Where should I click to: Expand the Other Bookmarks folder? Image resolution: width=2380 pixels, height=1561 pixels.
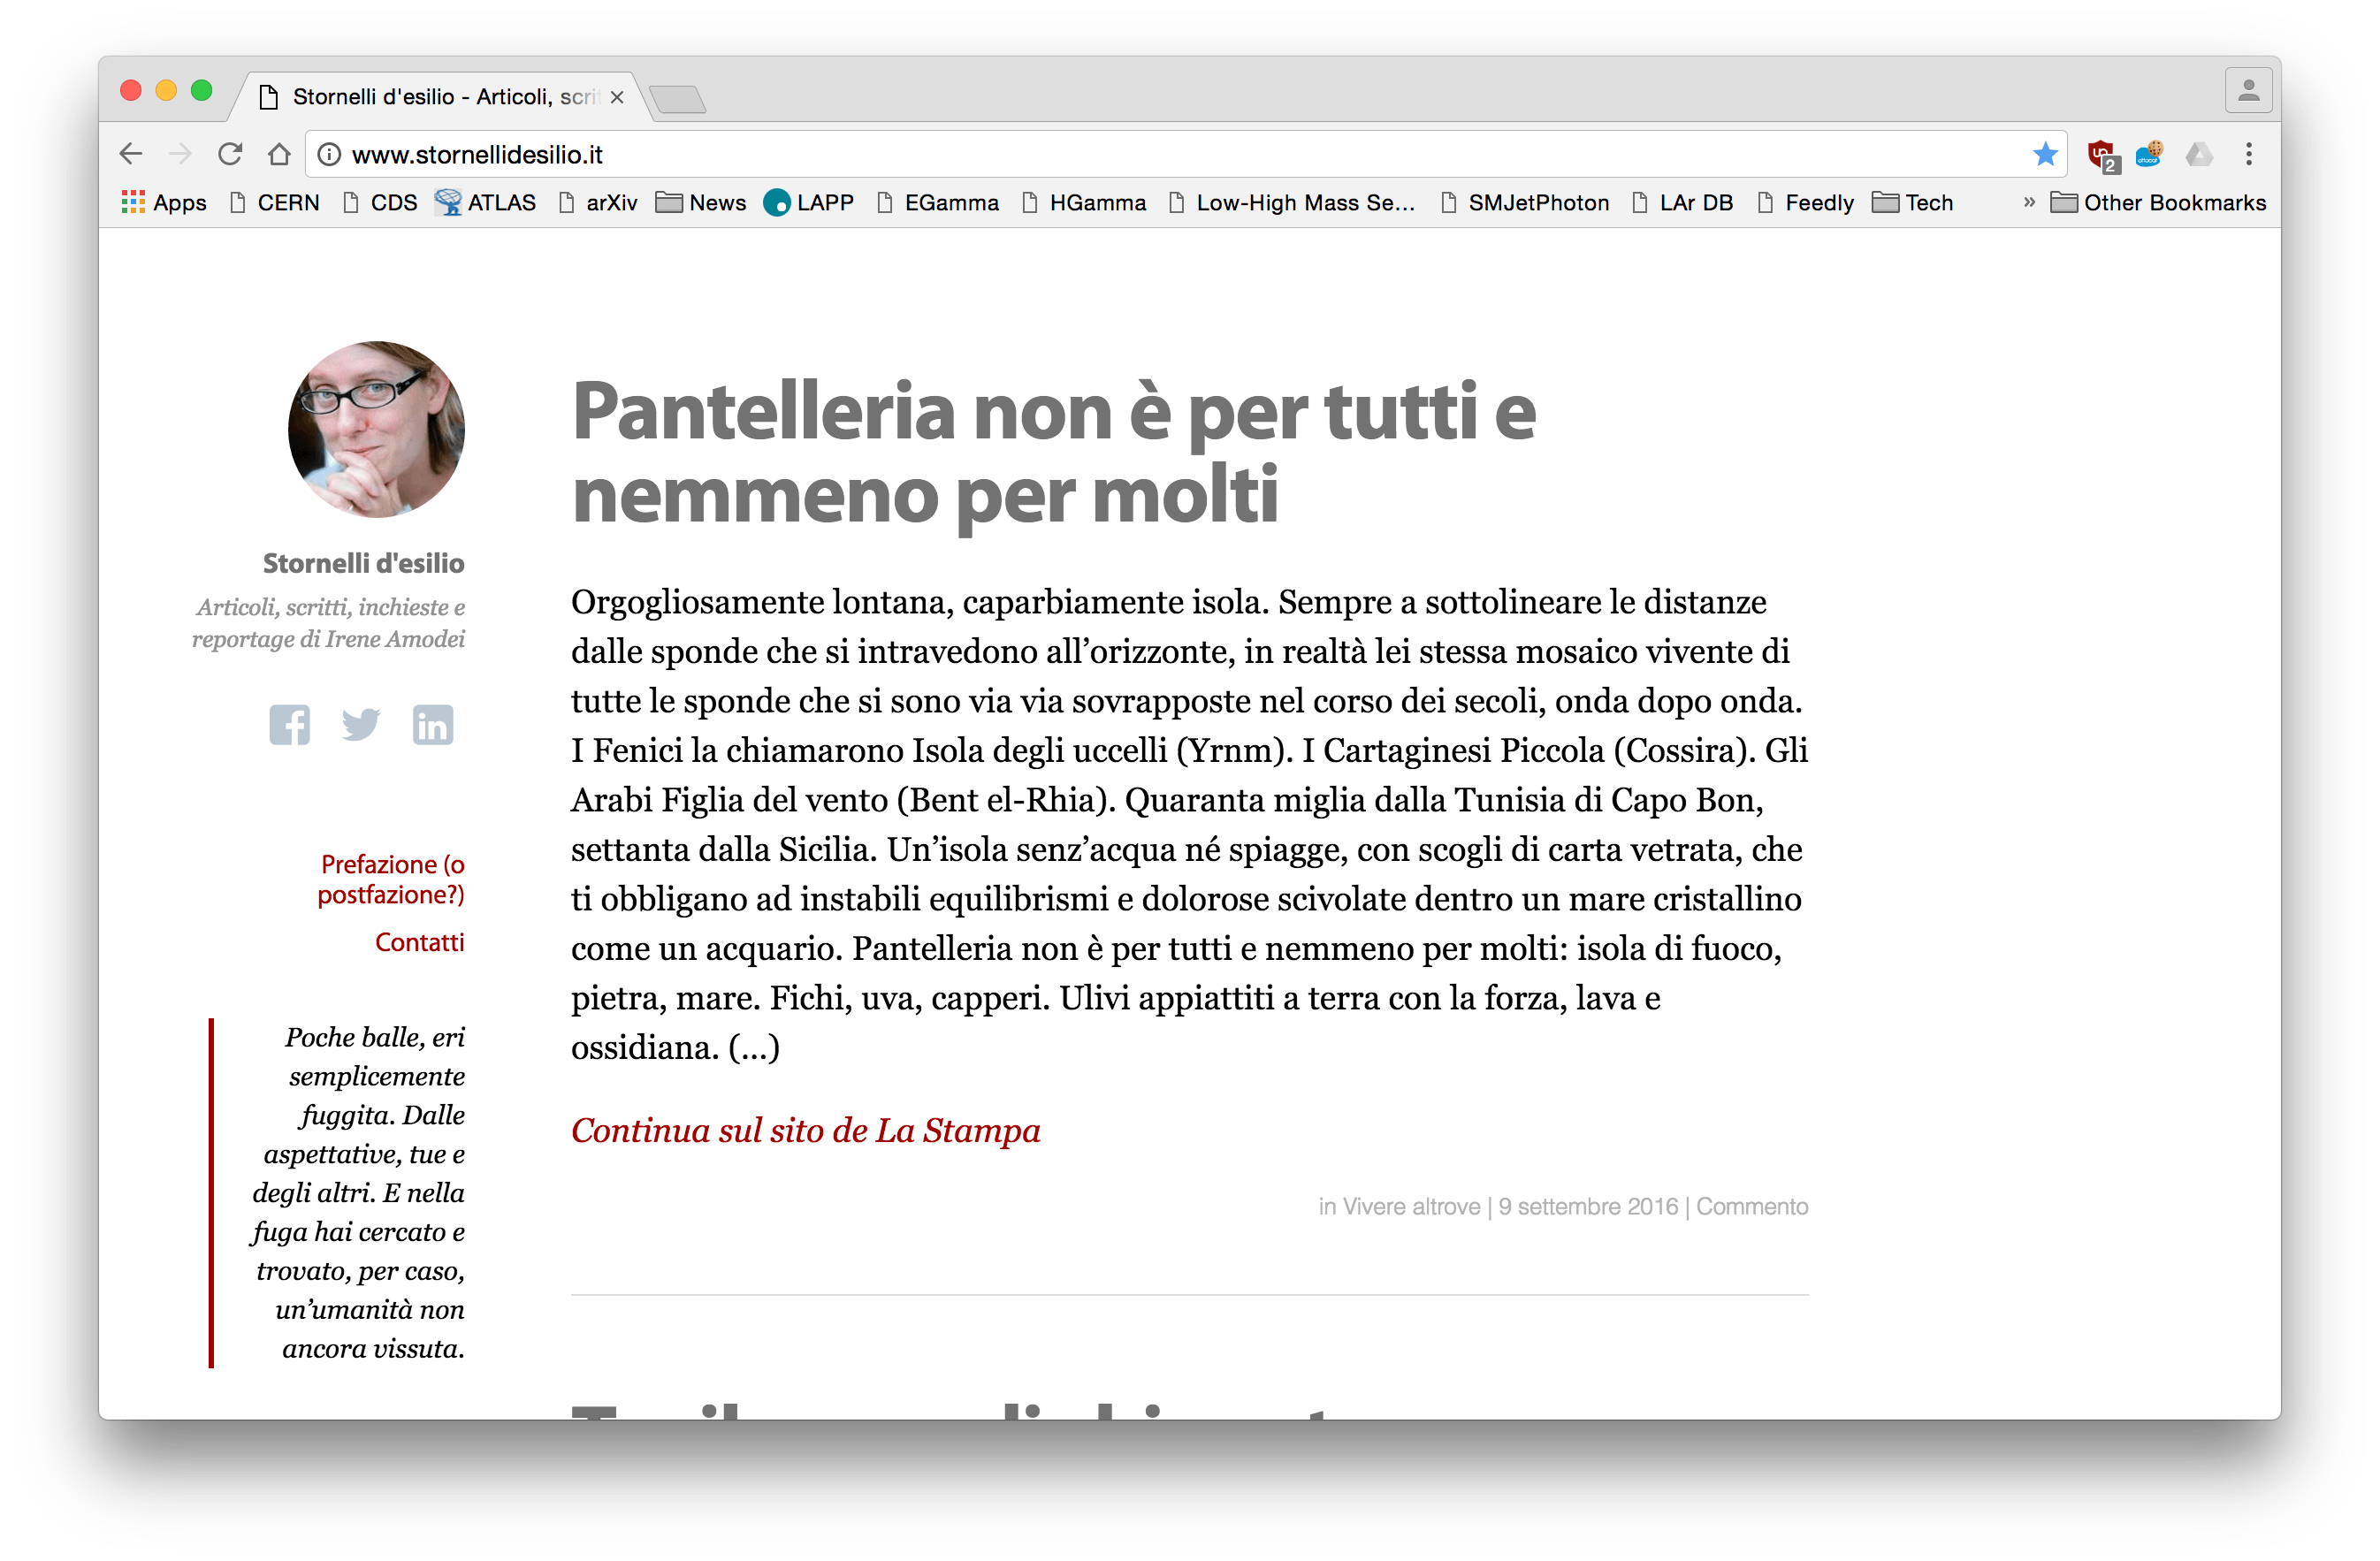(x=2158, y=203)
